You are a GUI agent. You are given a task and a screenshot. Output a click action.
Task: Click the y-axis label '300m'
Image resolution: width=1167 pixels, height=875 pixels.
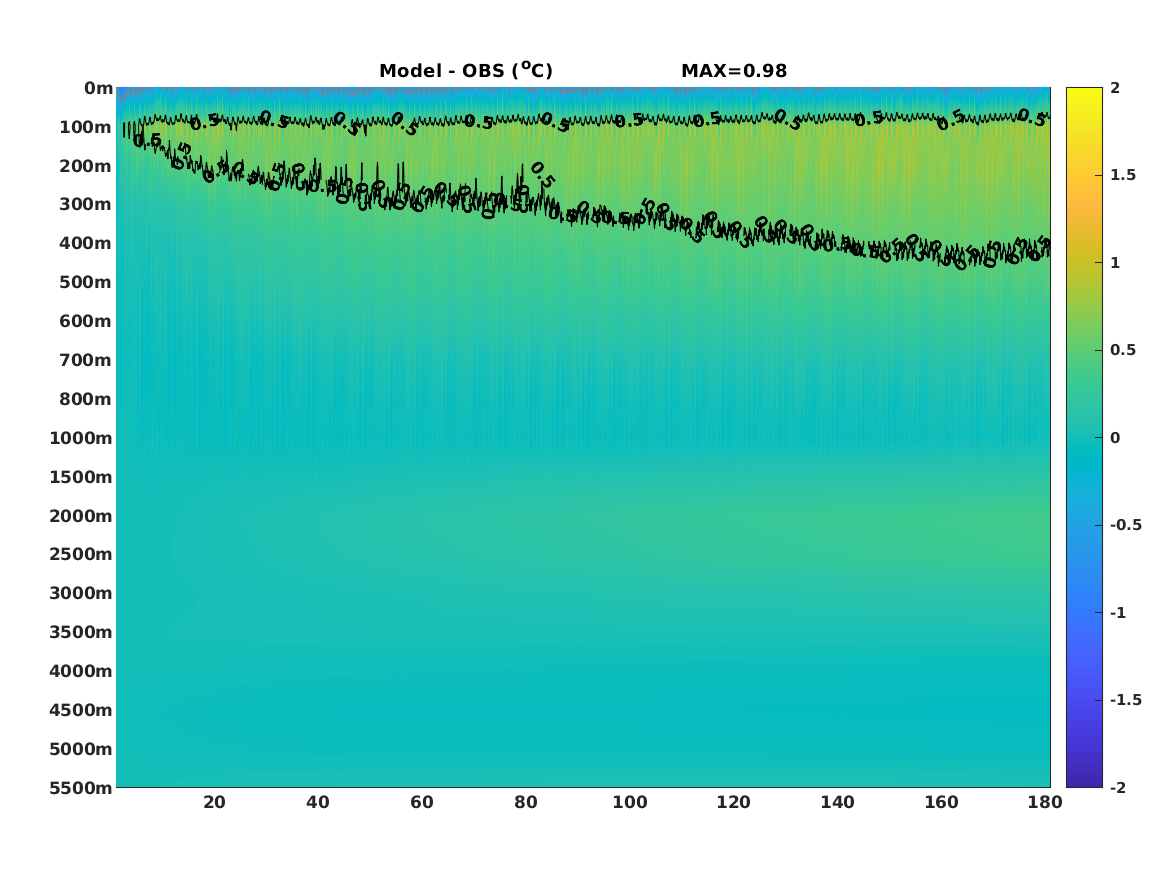click(x=85, y=205)
